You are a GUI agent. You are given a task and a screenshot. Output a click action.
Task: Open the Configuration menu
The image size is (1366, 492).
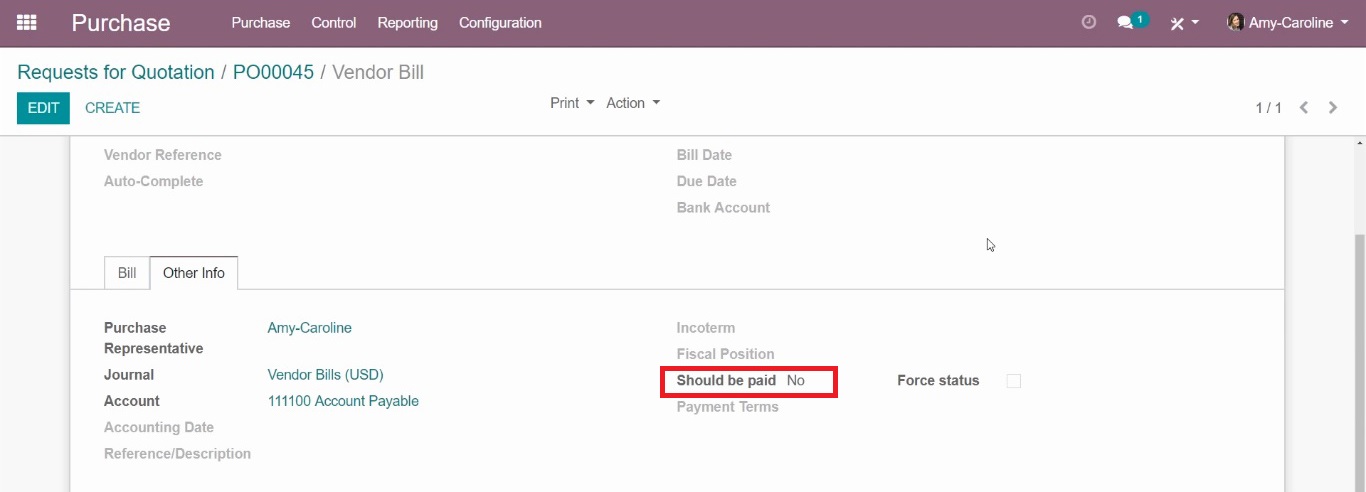pyautogui.click(x=500, y=22)
